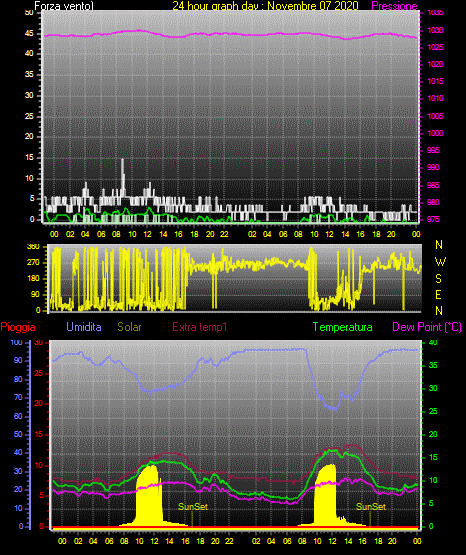Click 990 on the pressure axis
The height and width of the screenshot is (555, 466).
coord(433,167)
